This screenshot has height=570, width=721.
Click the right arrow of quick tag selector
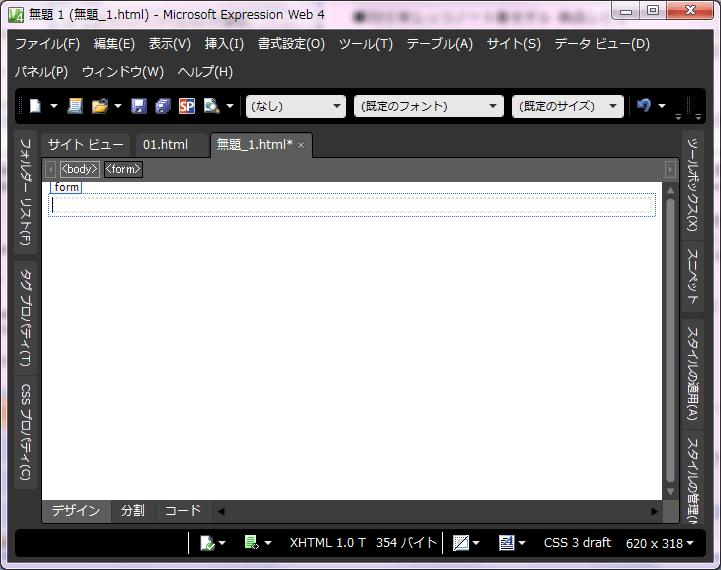coord(670,169)
